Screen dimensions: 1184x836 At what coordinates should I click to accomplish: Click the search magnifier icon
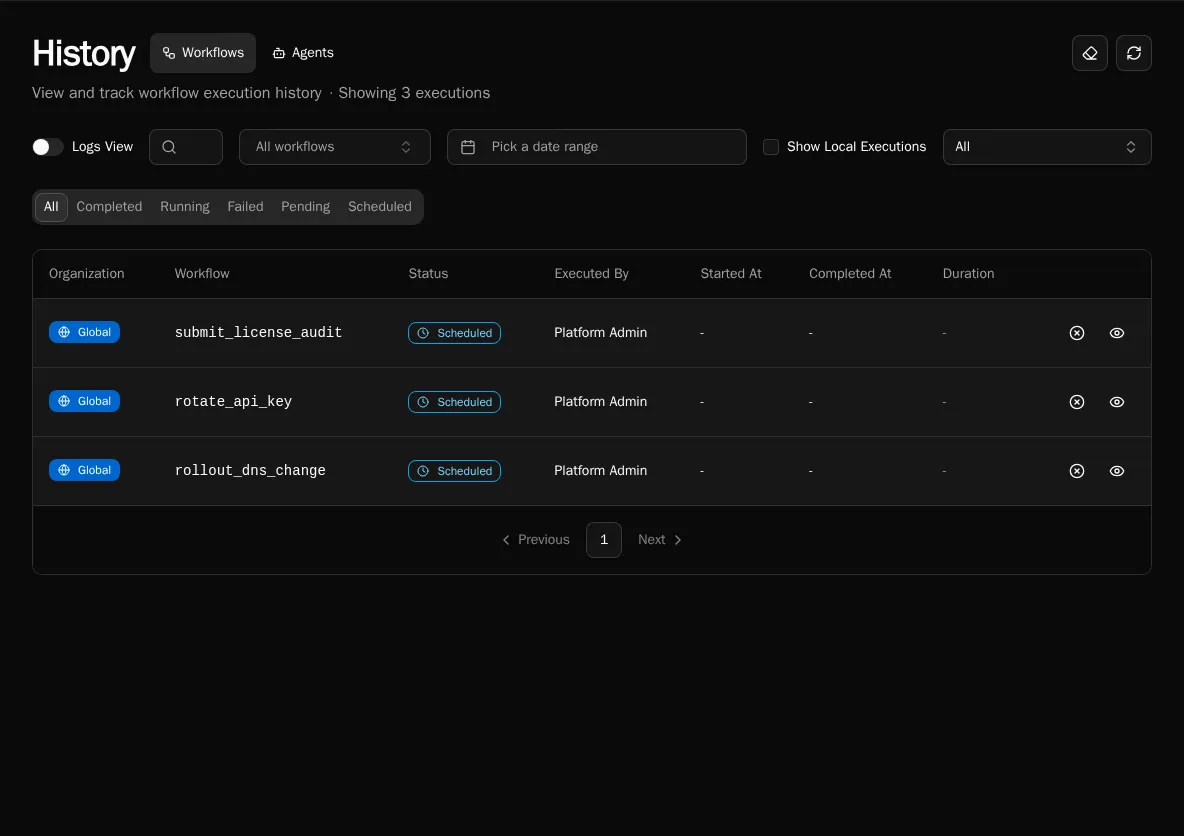(169, 147)
